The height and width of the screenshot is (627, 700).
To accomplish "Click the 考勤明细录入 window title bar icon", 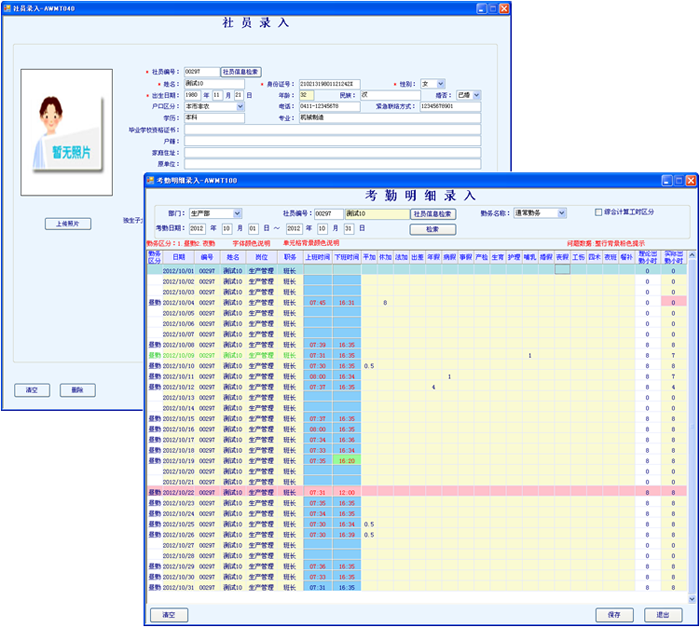I will [x=149, y=180].
